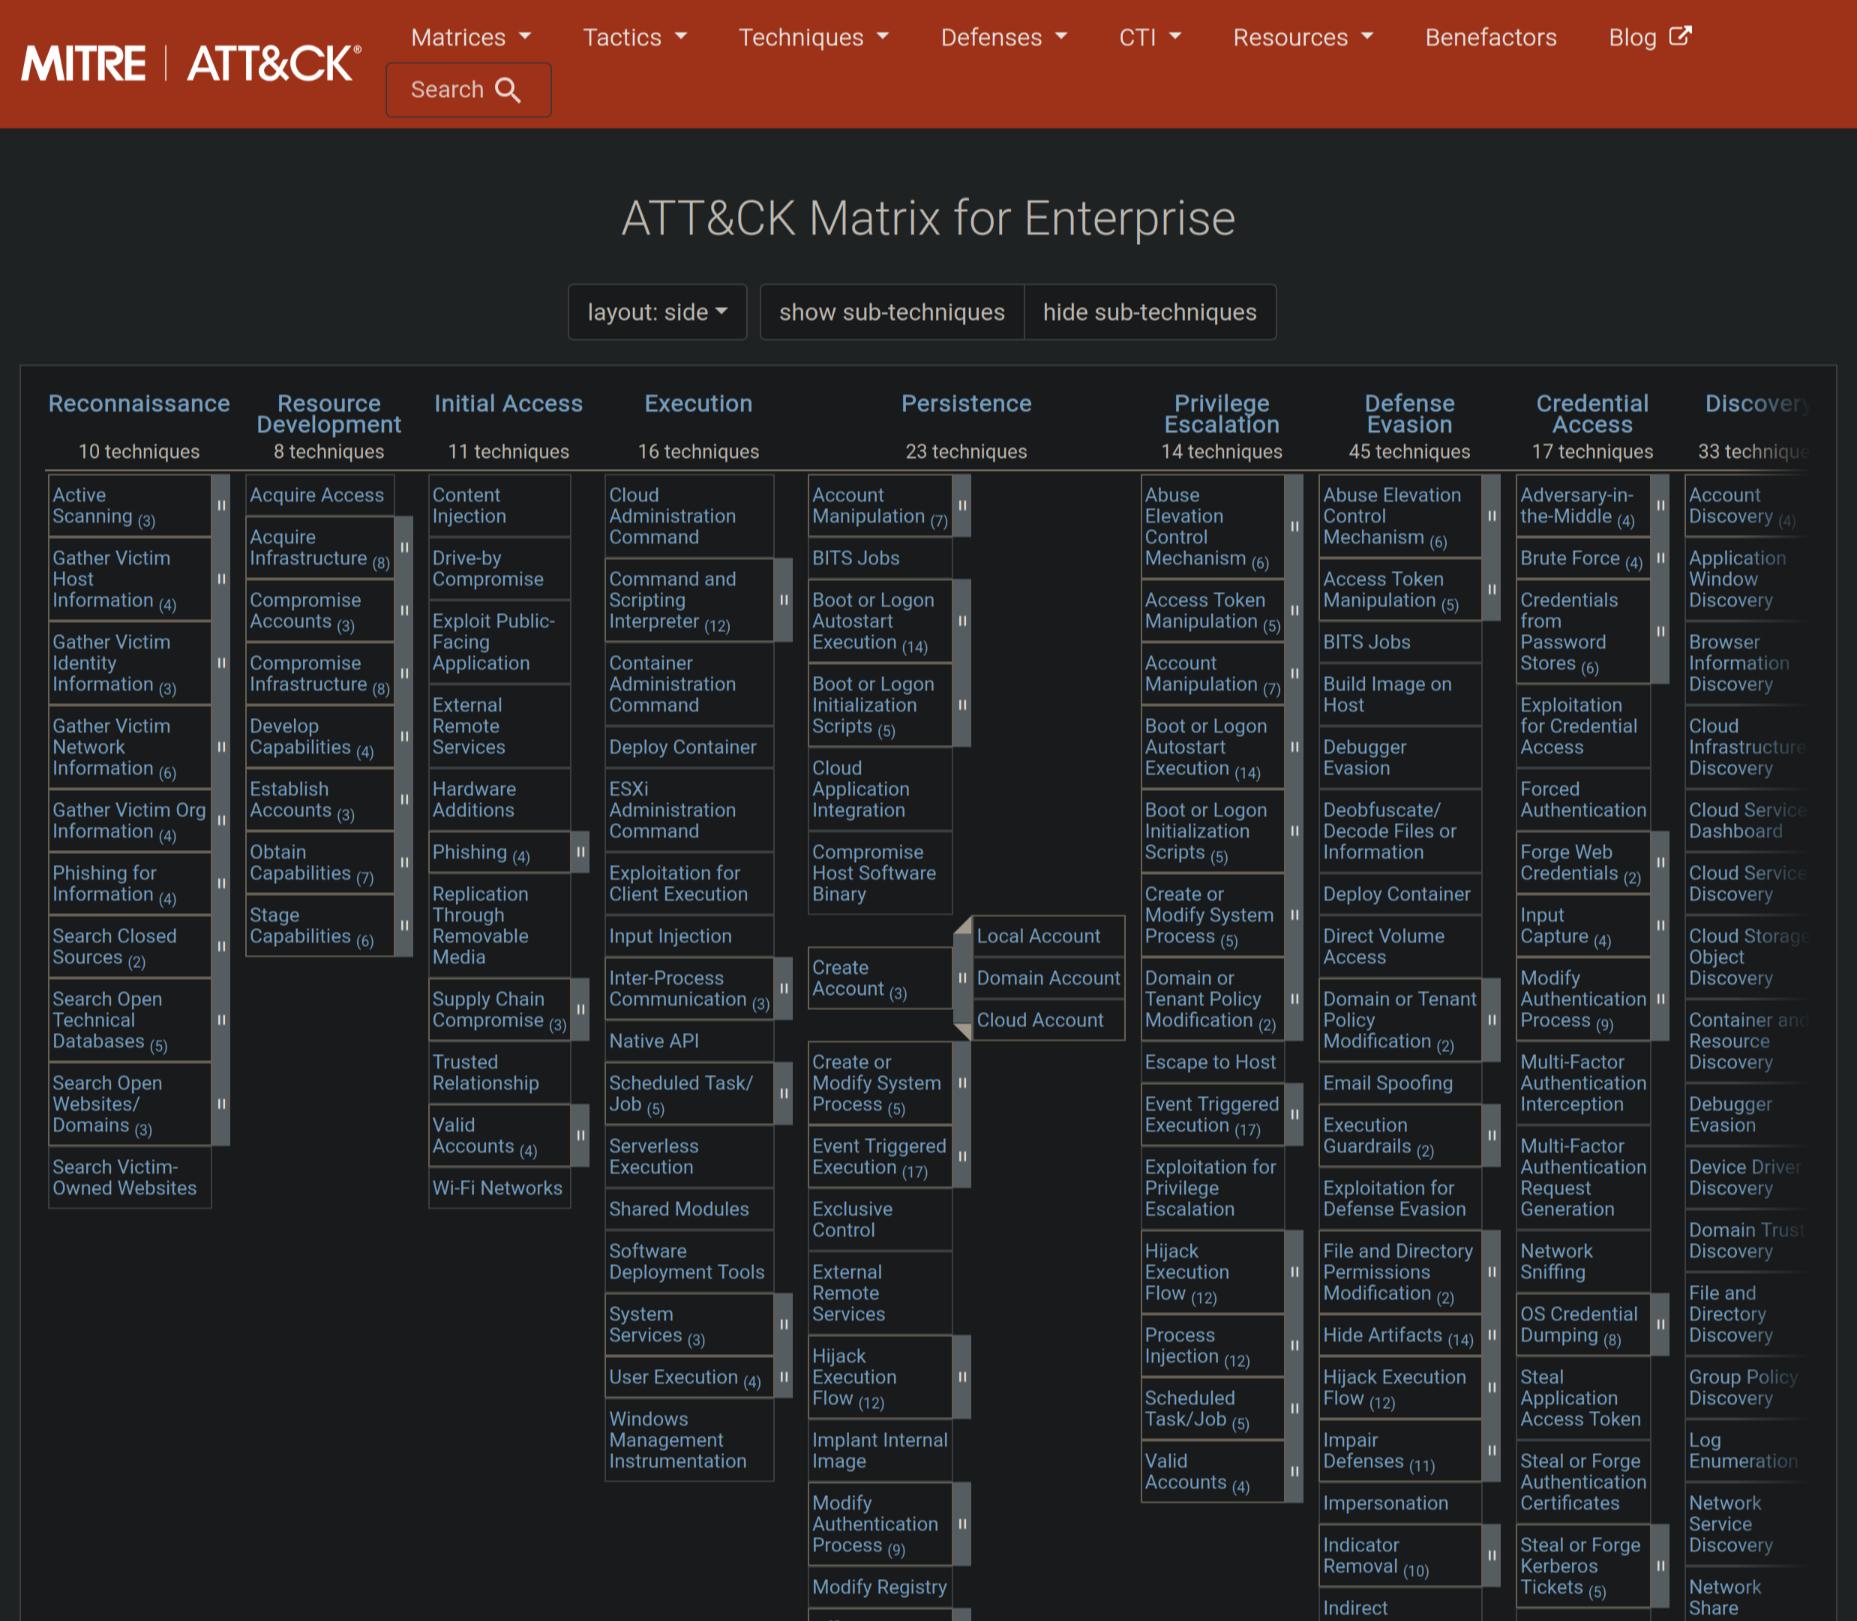Open the Reconnaissance tactic heading
This screenshot has height=1621, width=1857.
click(x=139, y=404)
